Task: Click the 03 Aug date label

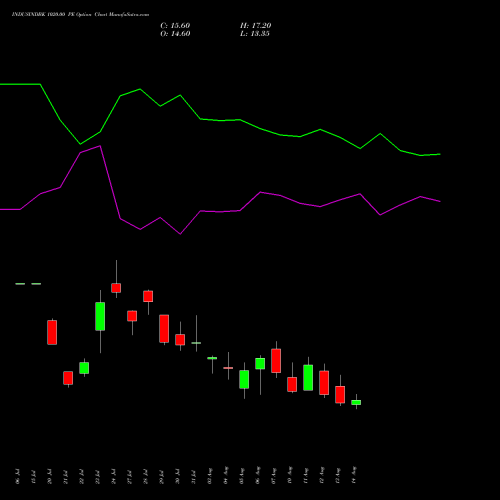Action: pos(210,476)
